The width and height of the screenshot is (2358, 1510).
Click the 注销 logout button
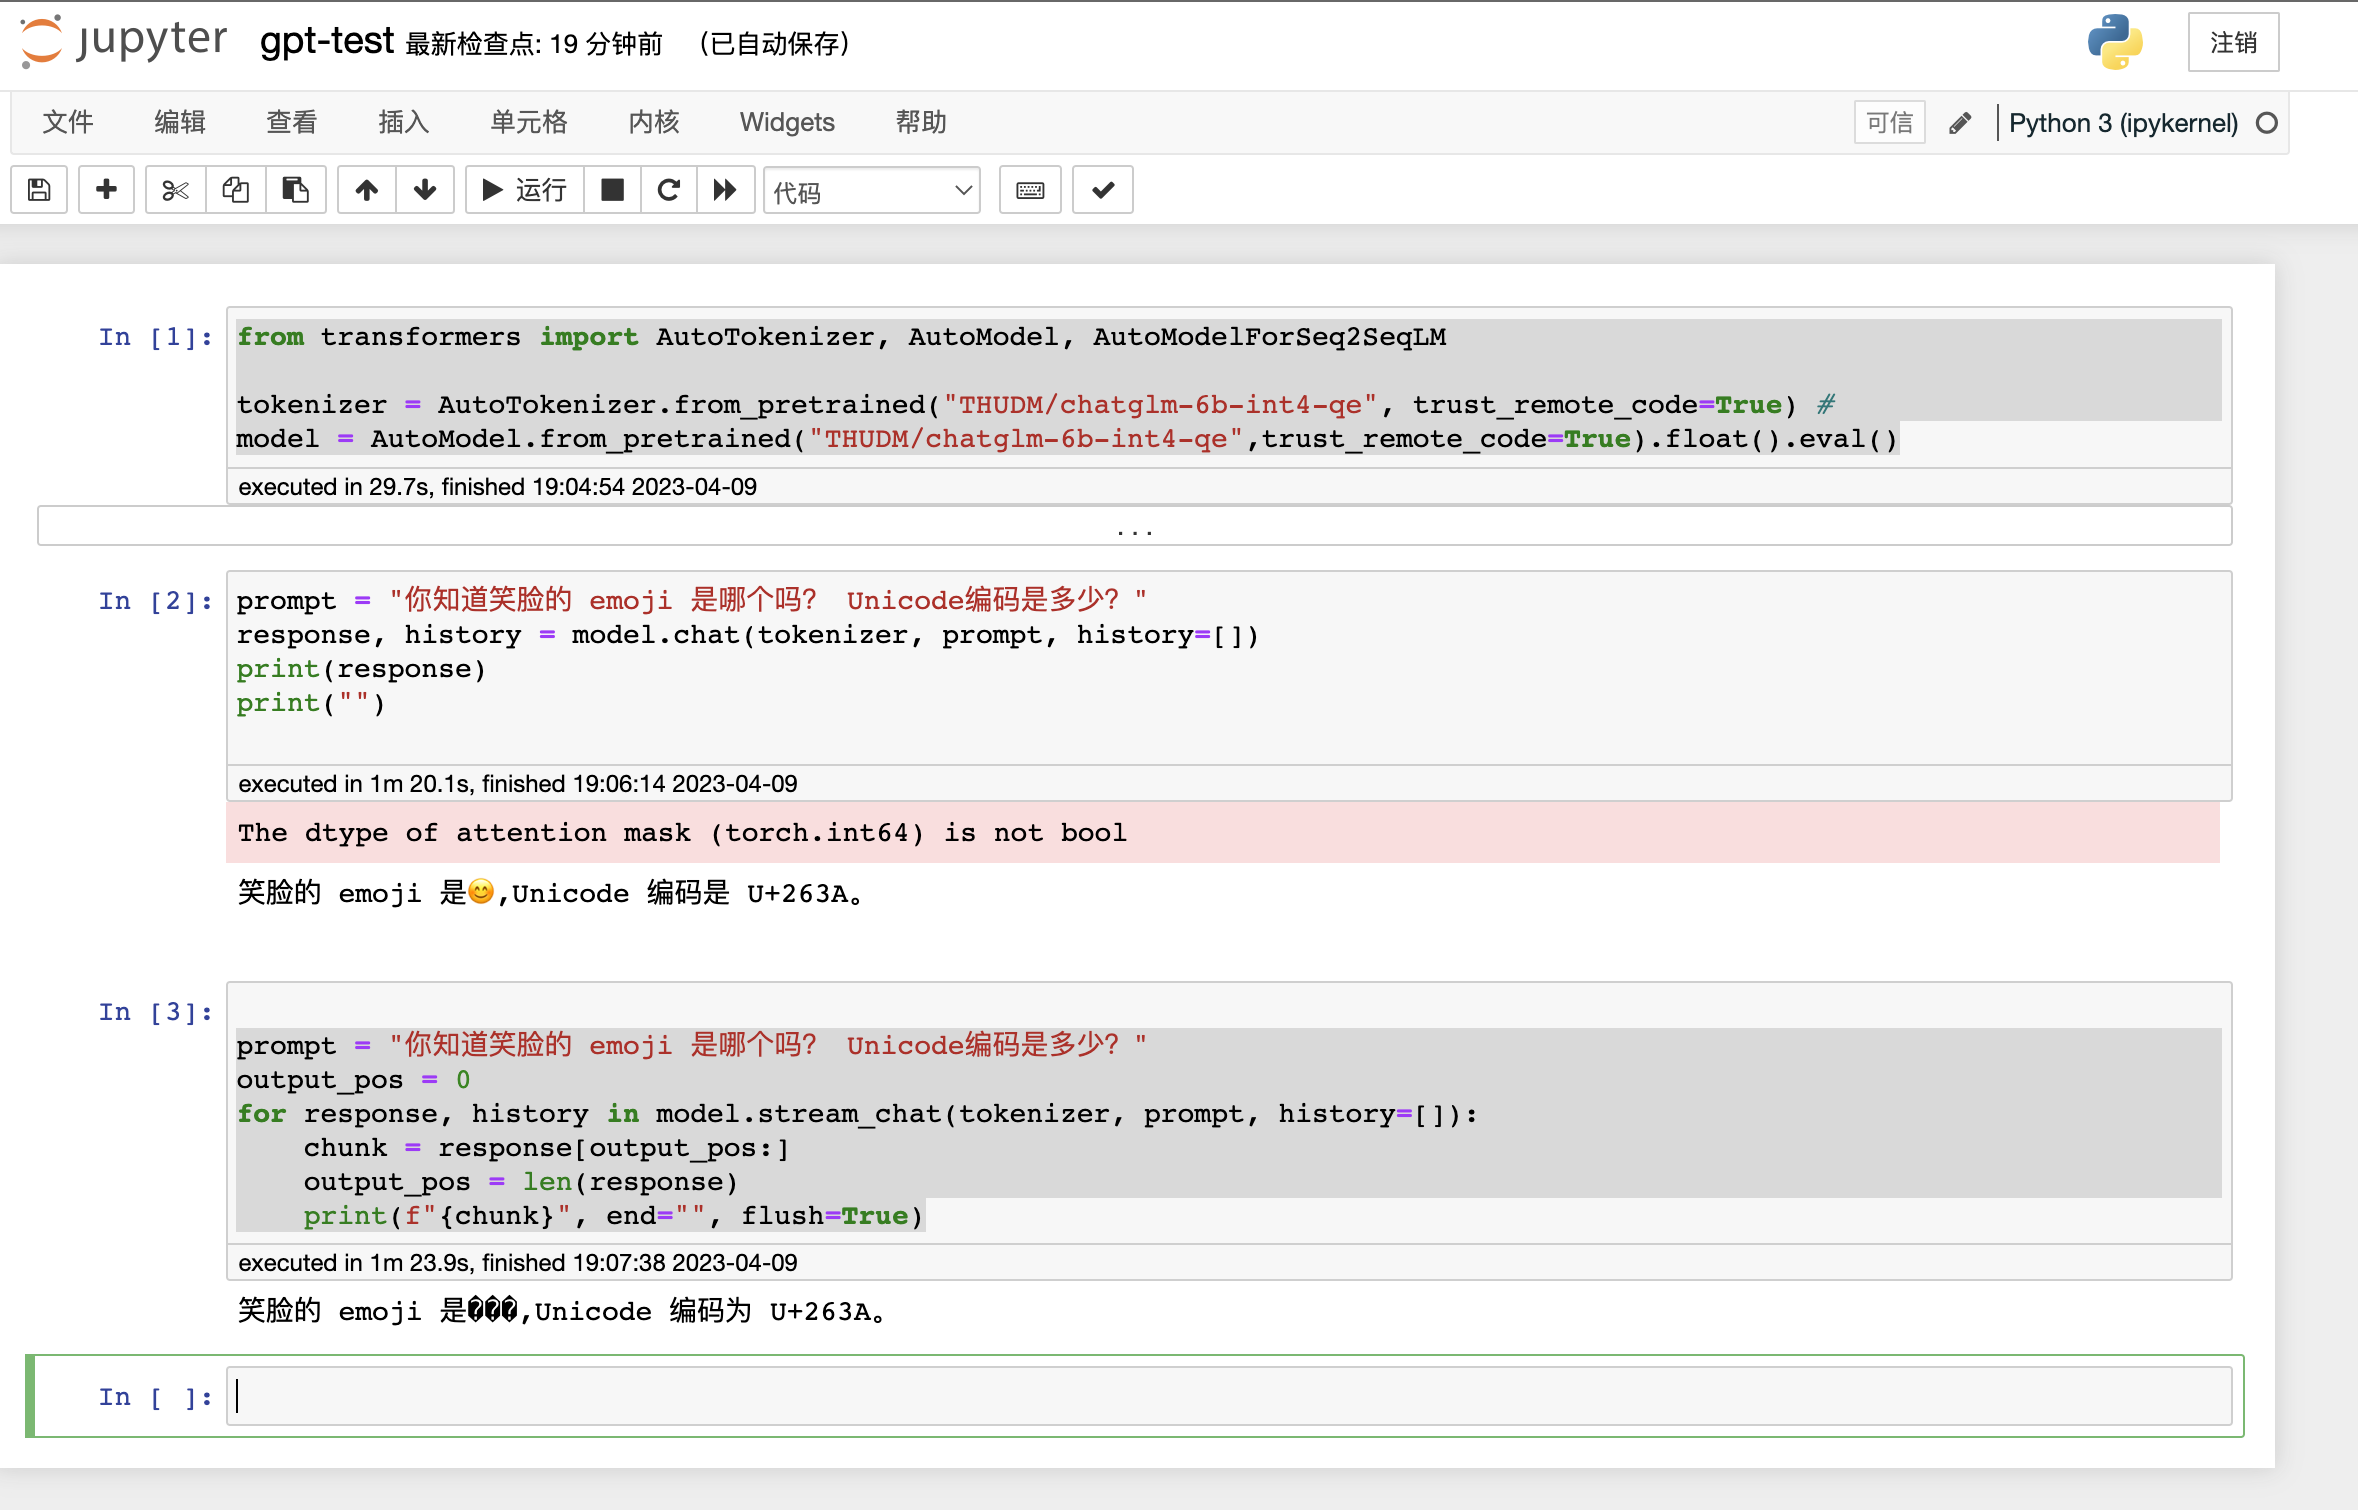(2233, 43)
